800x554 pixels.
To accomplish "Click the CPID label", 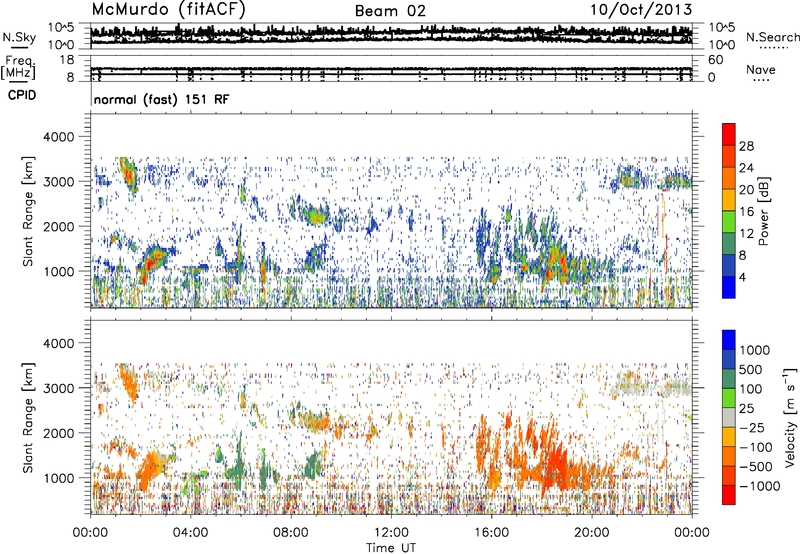I will click(x=22, y=95).
